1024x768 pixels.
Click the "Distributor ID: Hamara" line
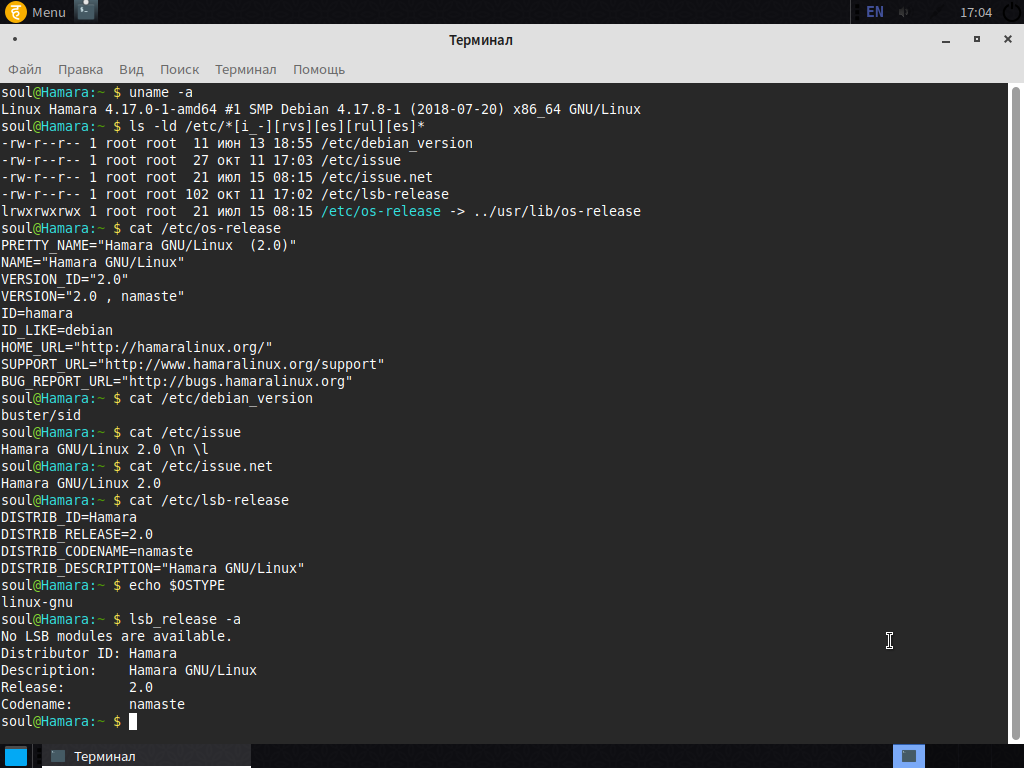coord(89,652)
